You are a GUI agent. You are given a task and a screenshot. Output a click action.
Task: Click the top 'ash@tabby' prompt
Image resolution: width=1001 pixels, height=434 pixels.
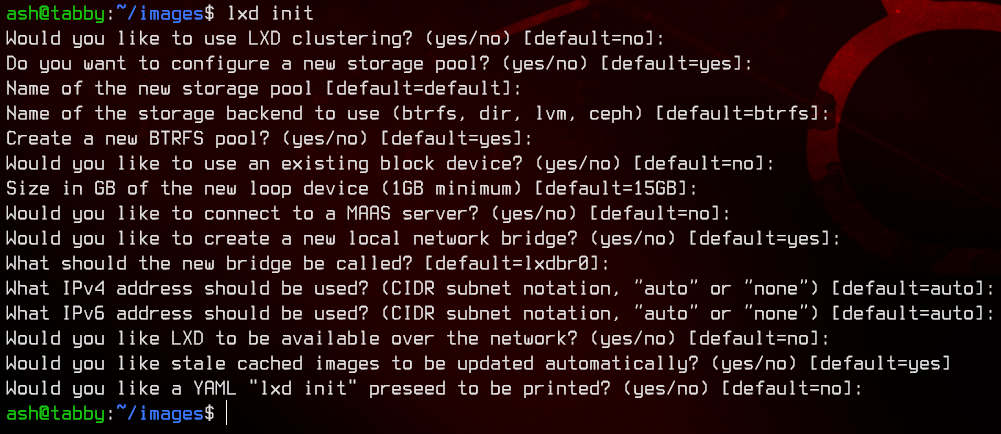tap(55, 12)
